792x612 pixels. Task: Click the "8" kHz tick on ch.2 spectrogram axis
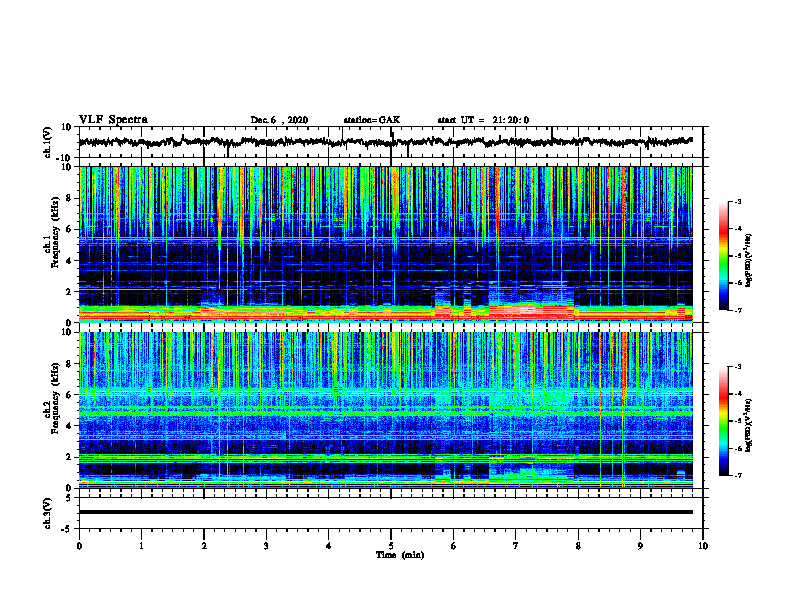point(69,364)
